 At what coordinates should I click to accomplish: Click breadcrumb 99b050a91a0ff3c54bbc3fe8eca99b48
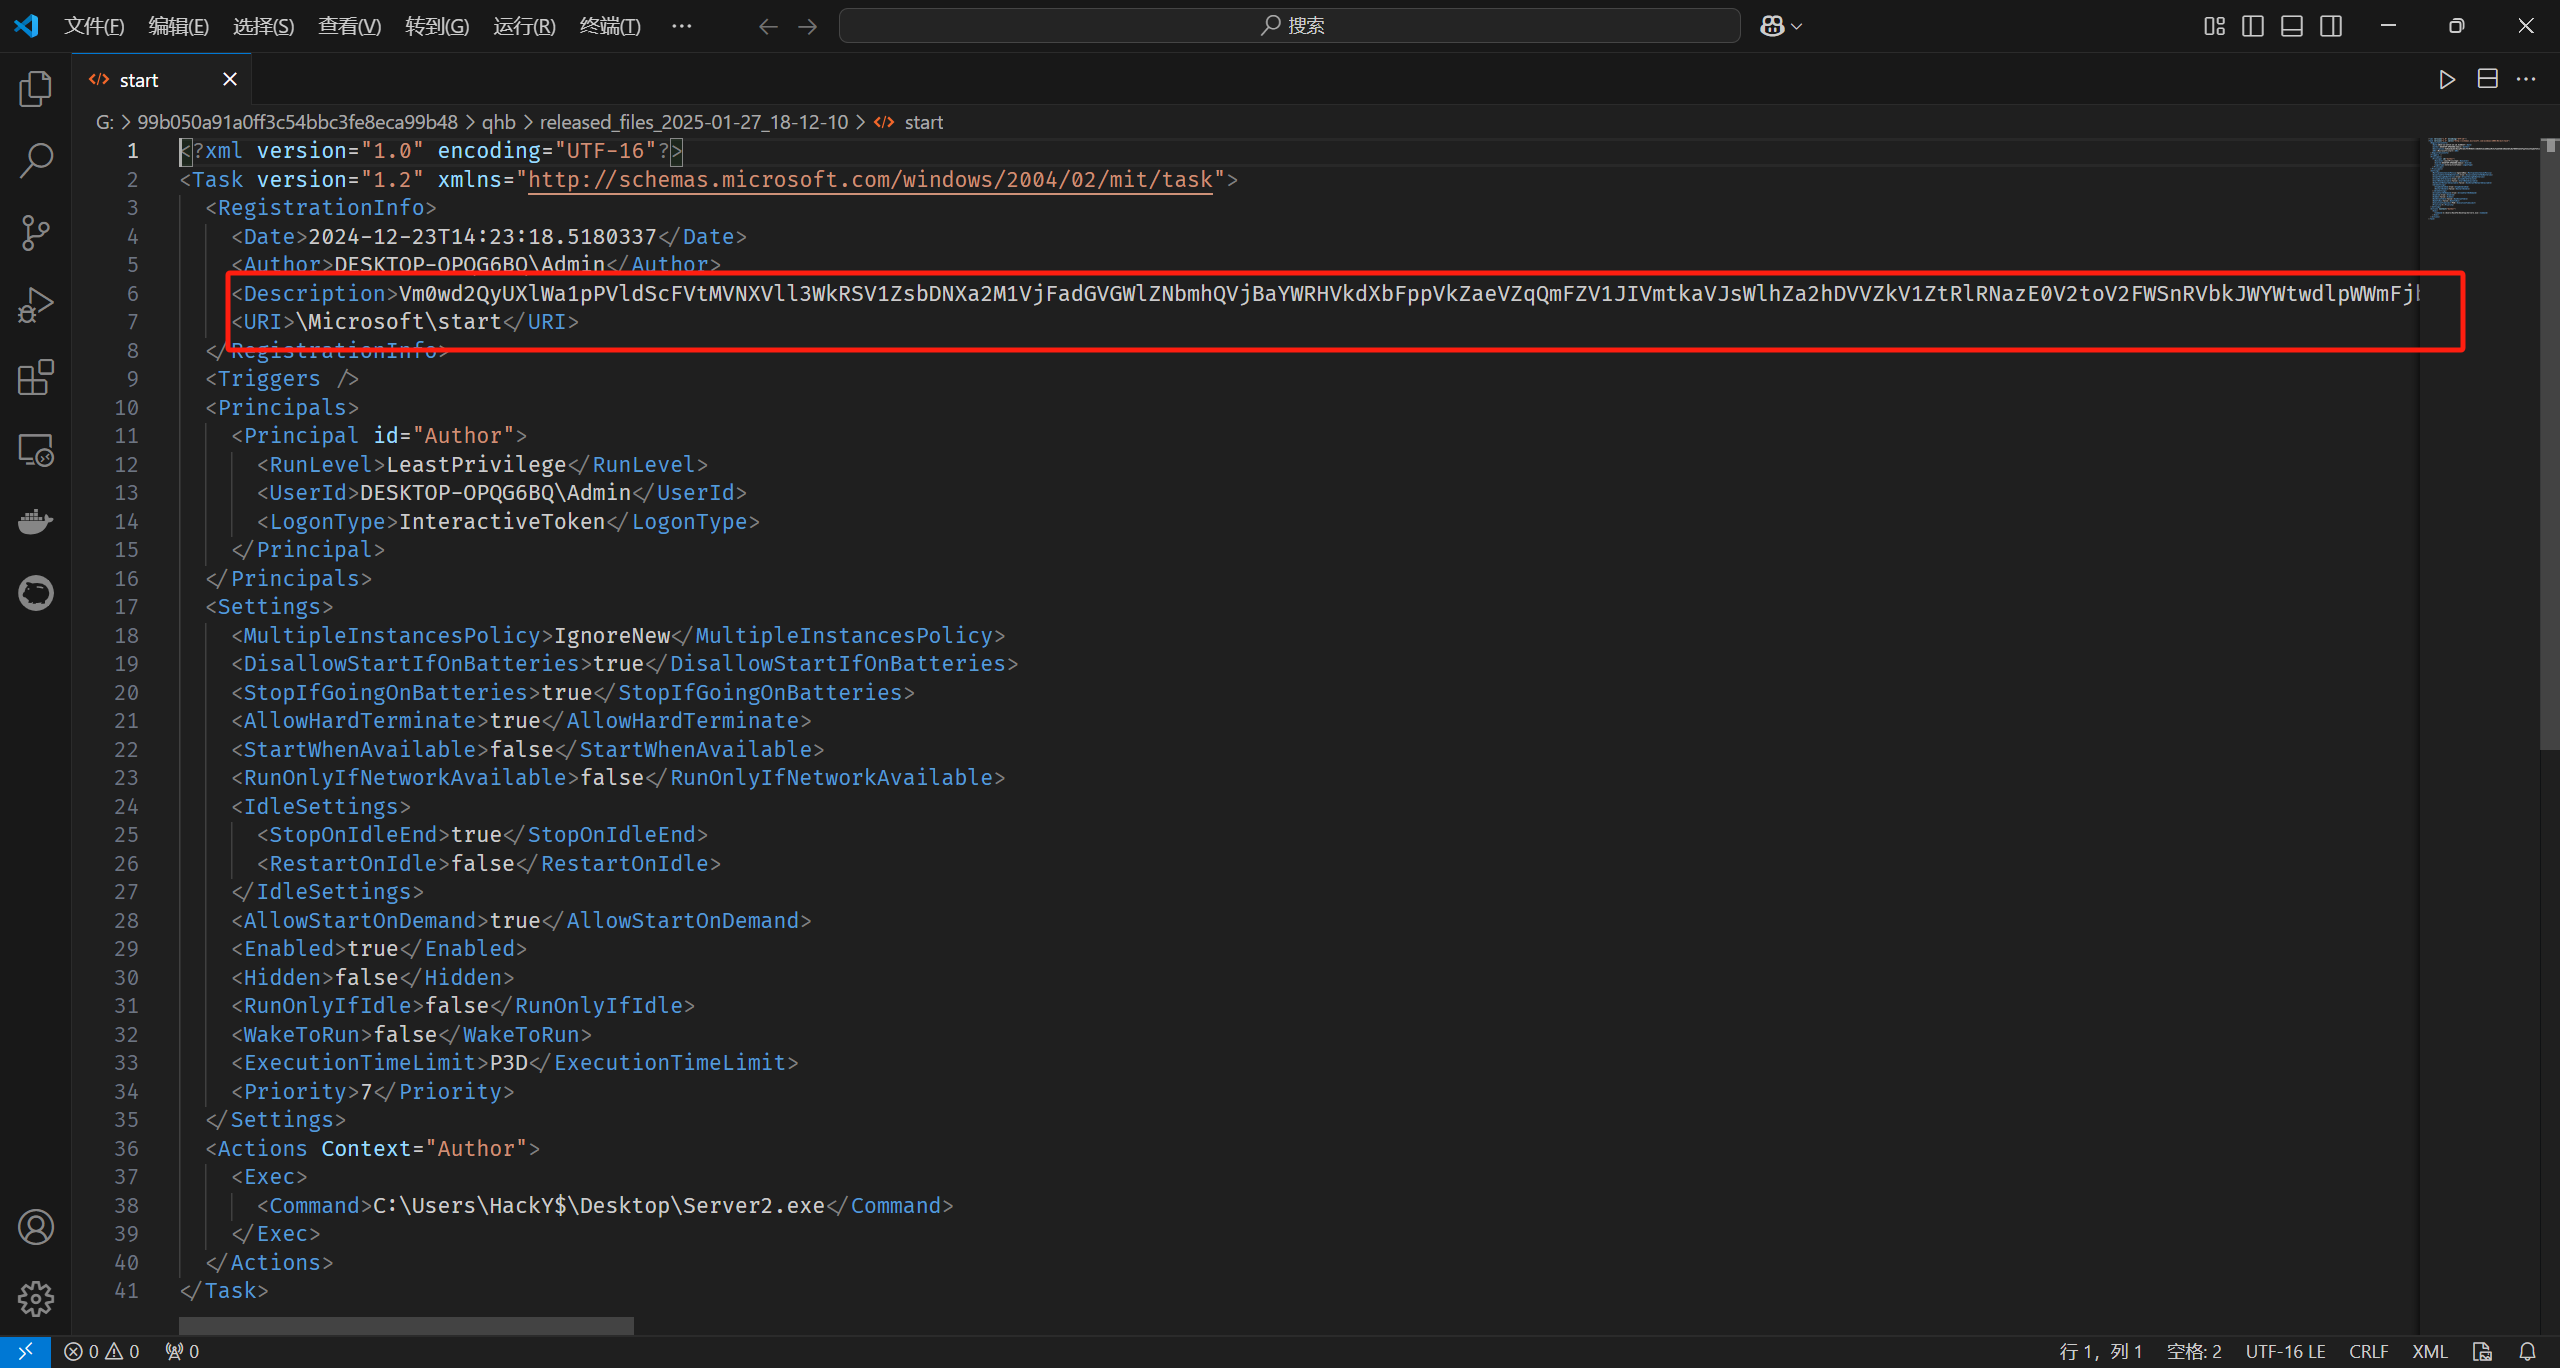[297, 122]
